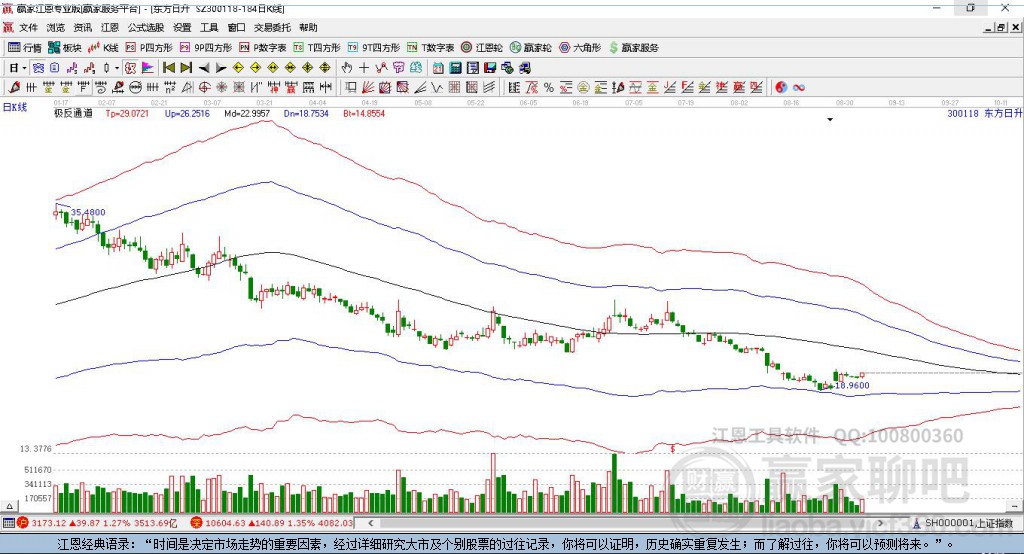The image size is (1024, 554).
Task: Open the 江恩 menu
Action: (x=110, y=27)
